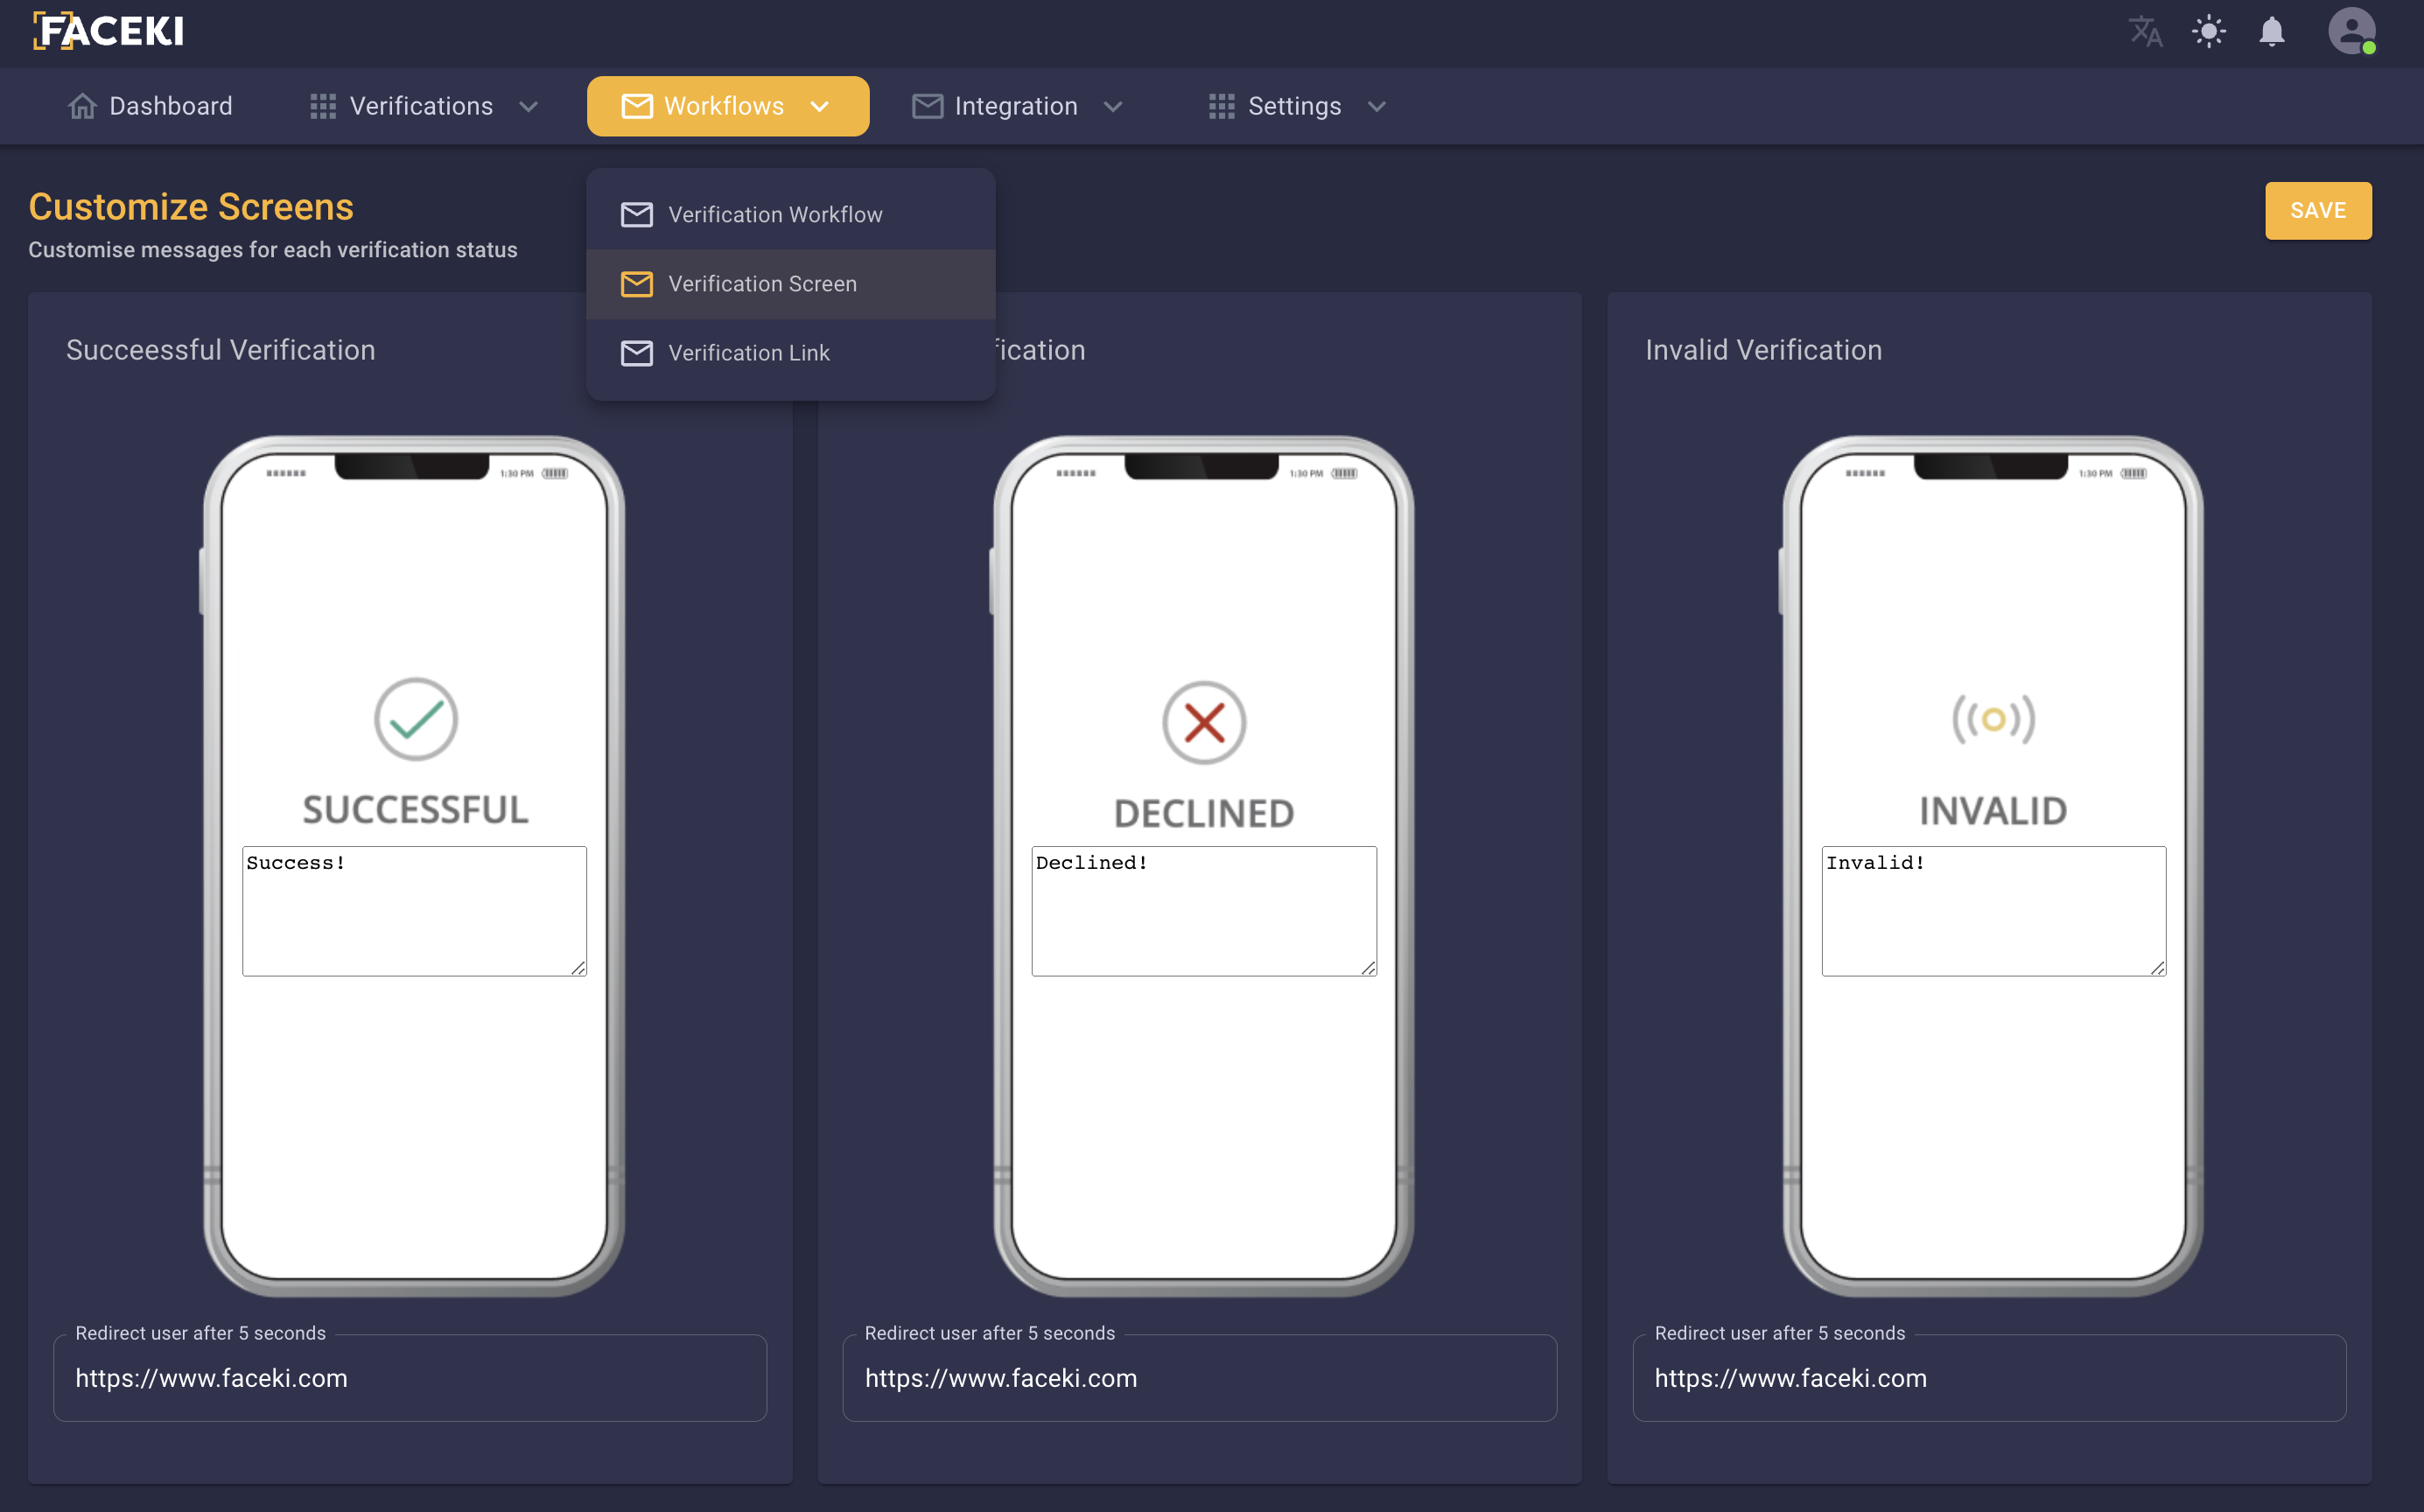Click the FACEKI logo
The image size is (2424, 1512).
pyautogui.click(x=108, y=31)
